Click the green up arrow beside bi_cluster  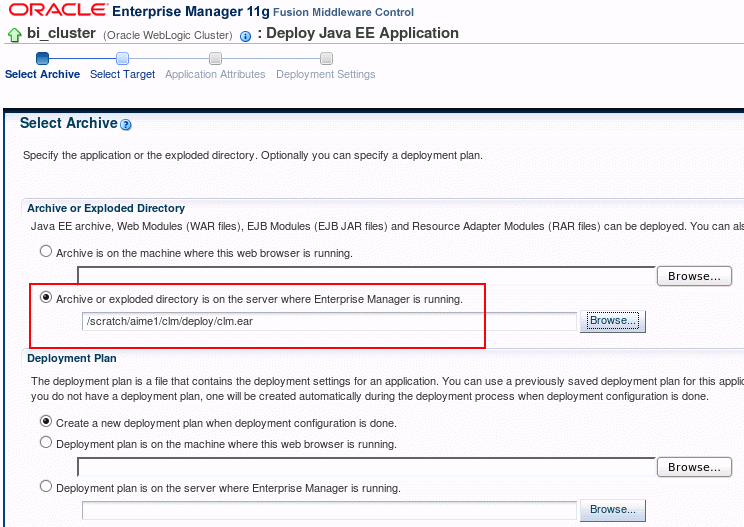click(x=15, y=35)
